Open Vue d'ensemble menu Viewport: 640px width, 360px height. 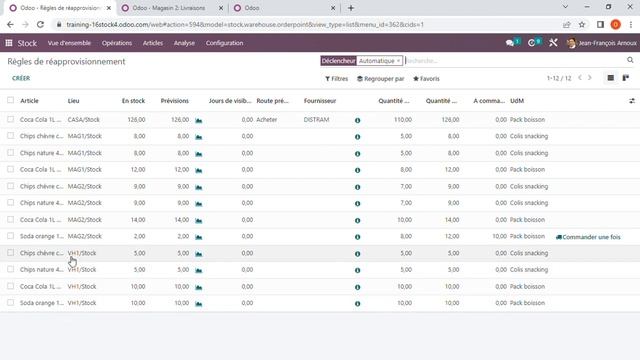[69, 43]
